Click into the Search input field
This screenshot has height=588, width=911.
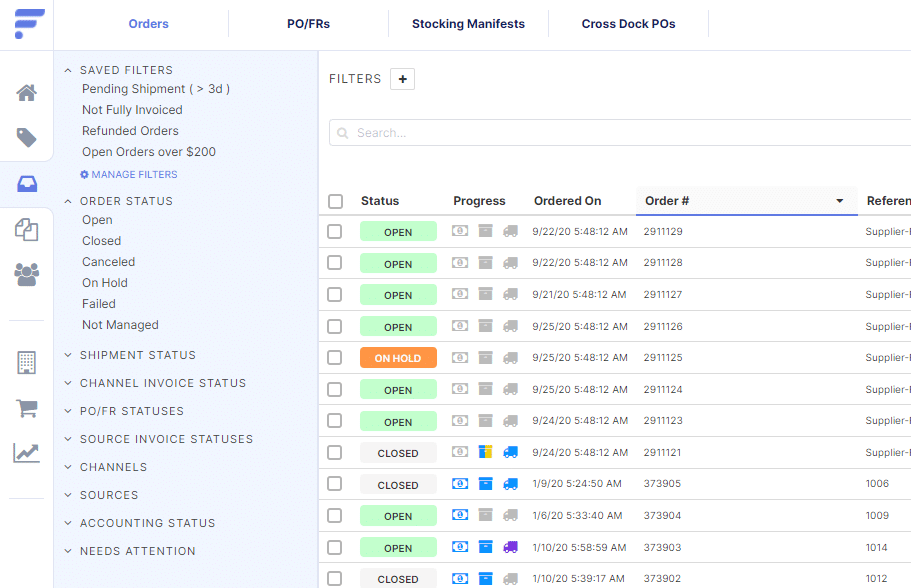(x=620, y=133)
